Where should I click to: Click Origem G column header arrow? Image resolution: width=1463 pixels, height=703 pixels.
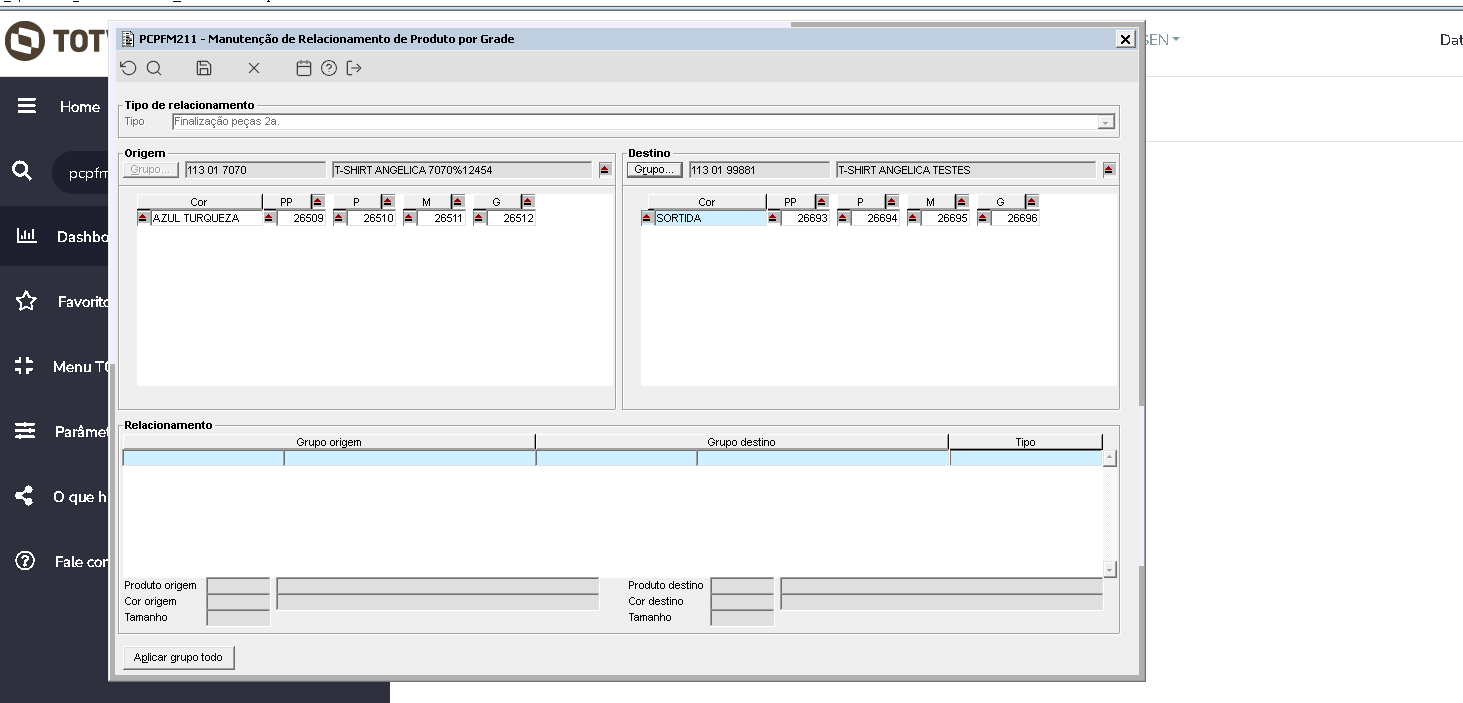click(x=527, y=201)
